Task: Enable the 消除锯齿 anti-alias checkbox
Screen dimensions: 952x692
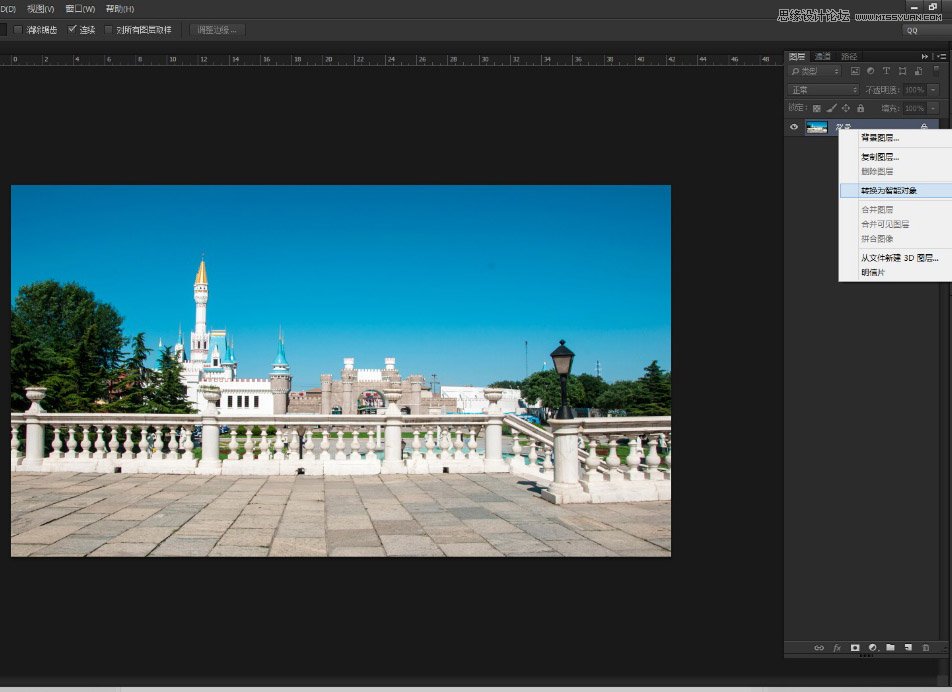Action: pyautogui.click(x=18, y=30)
